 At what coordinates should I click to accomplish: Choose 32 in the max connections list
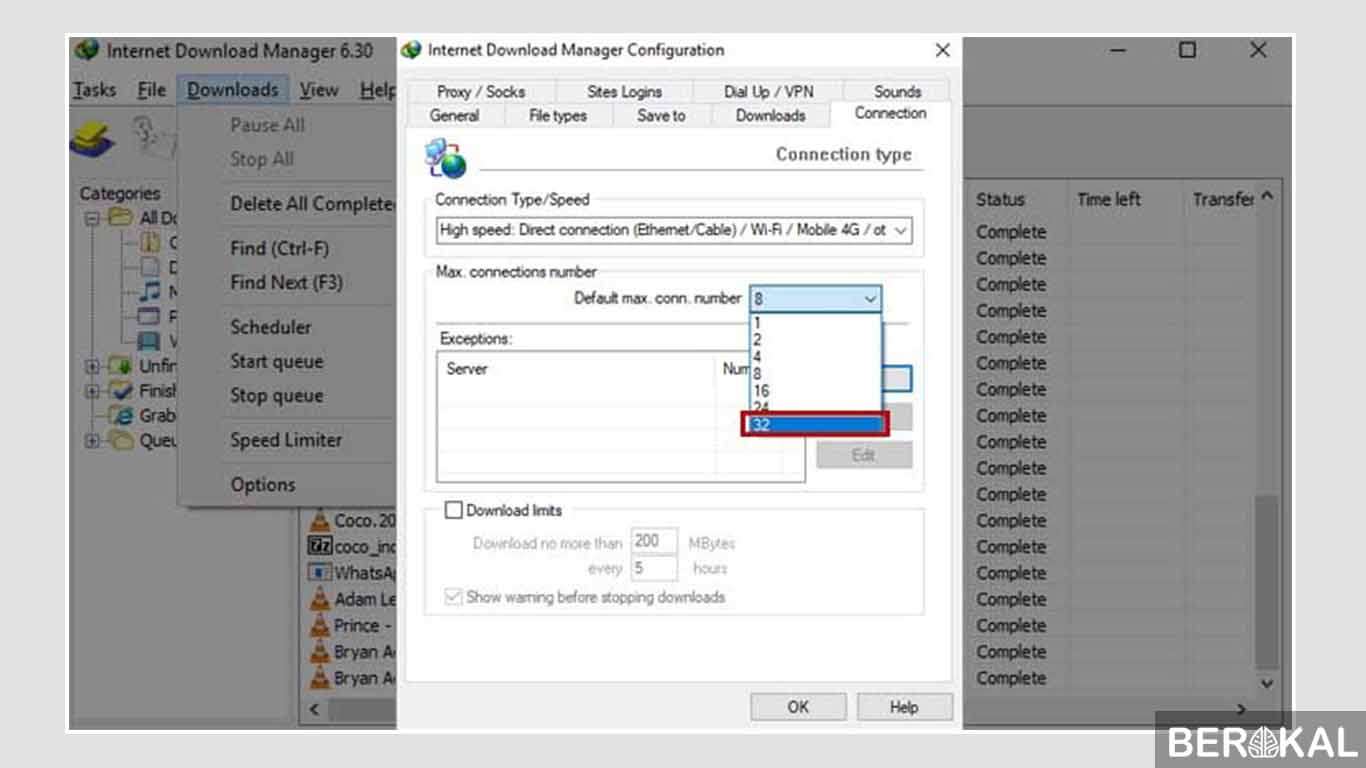[x=815, y=424]
